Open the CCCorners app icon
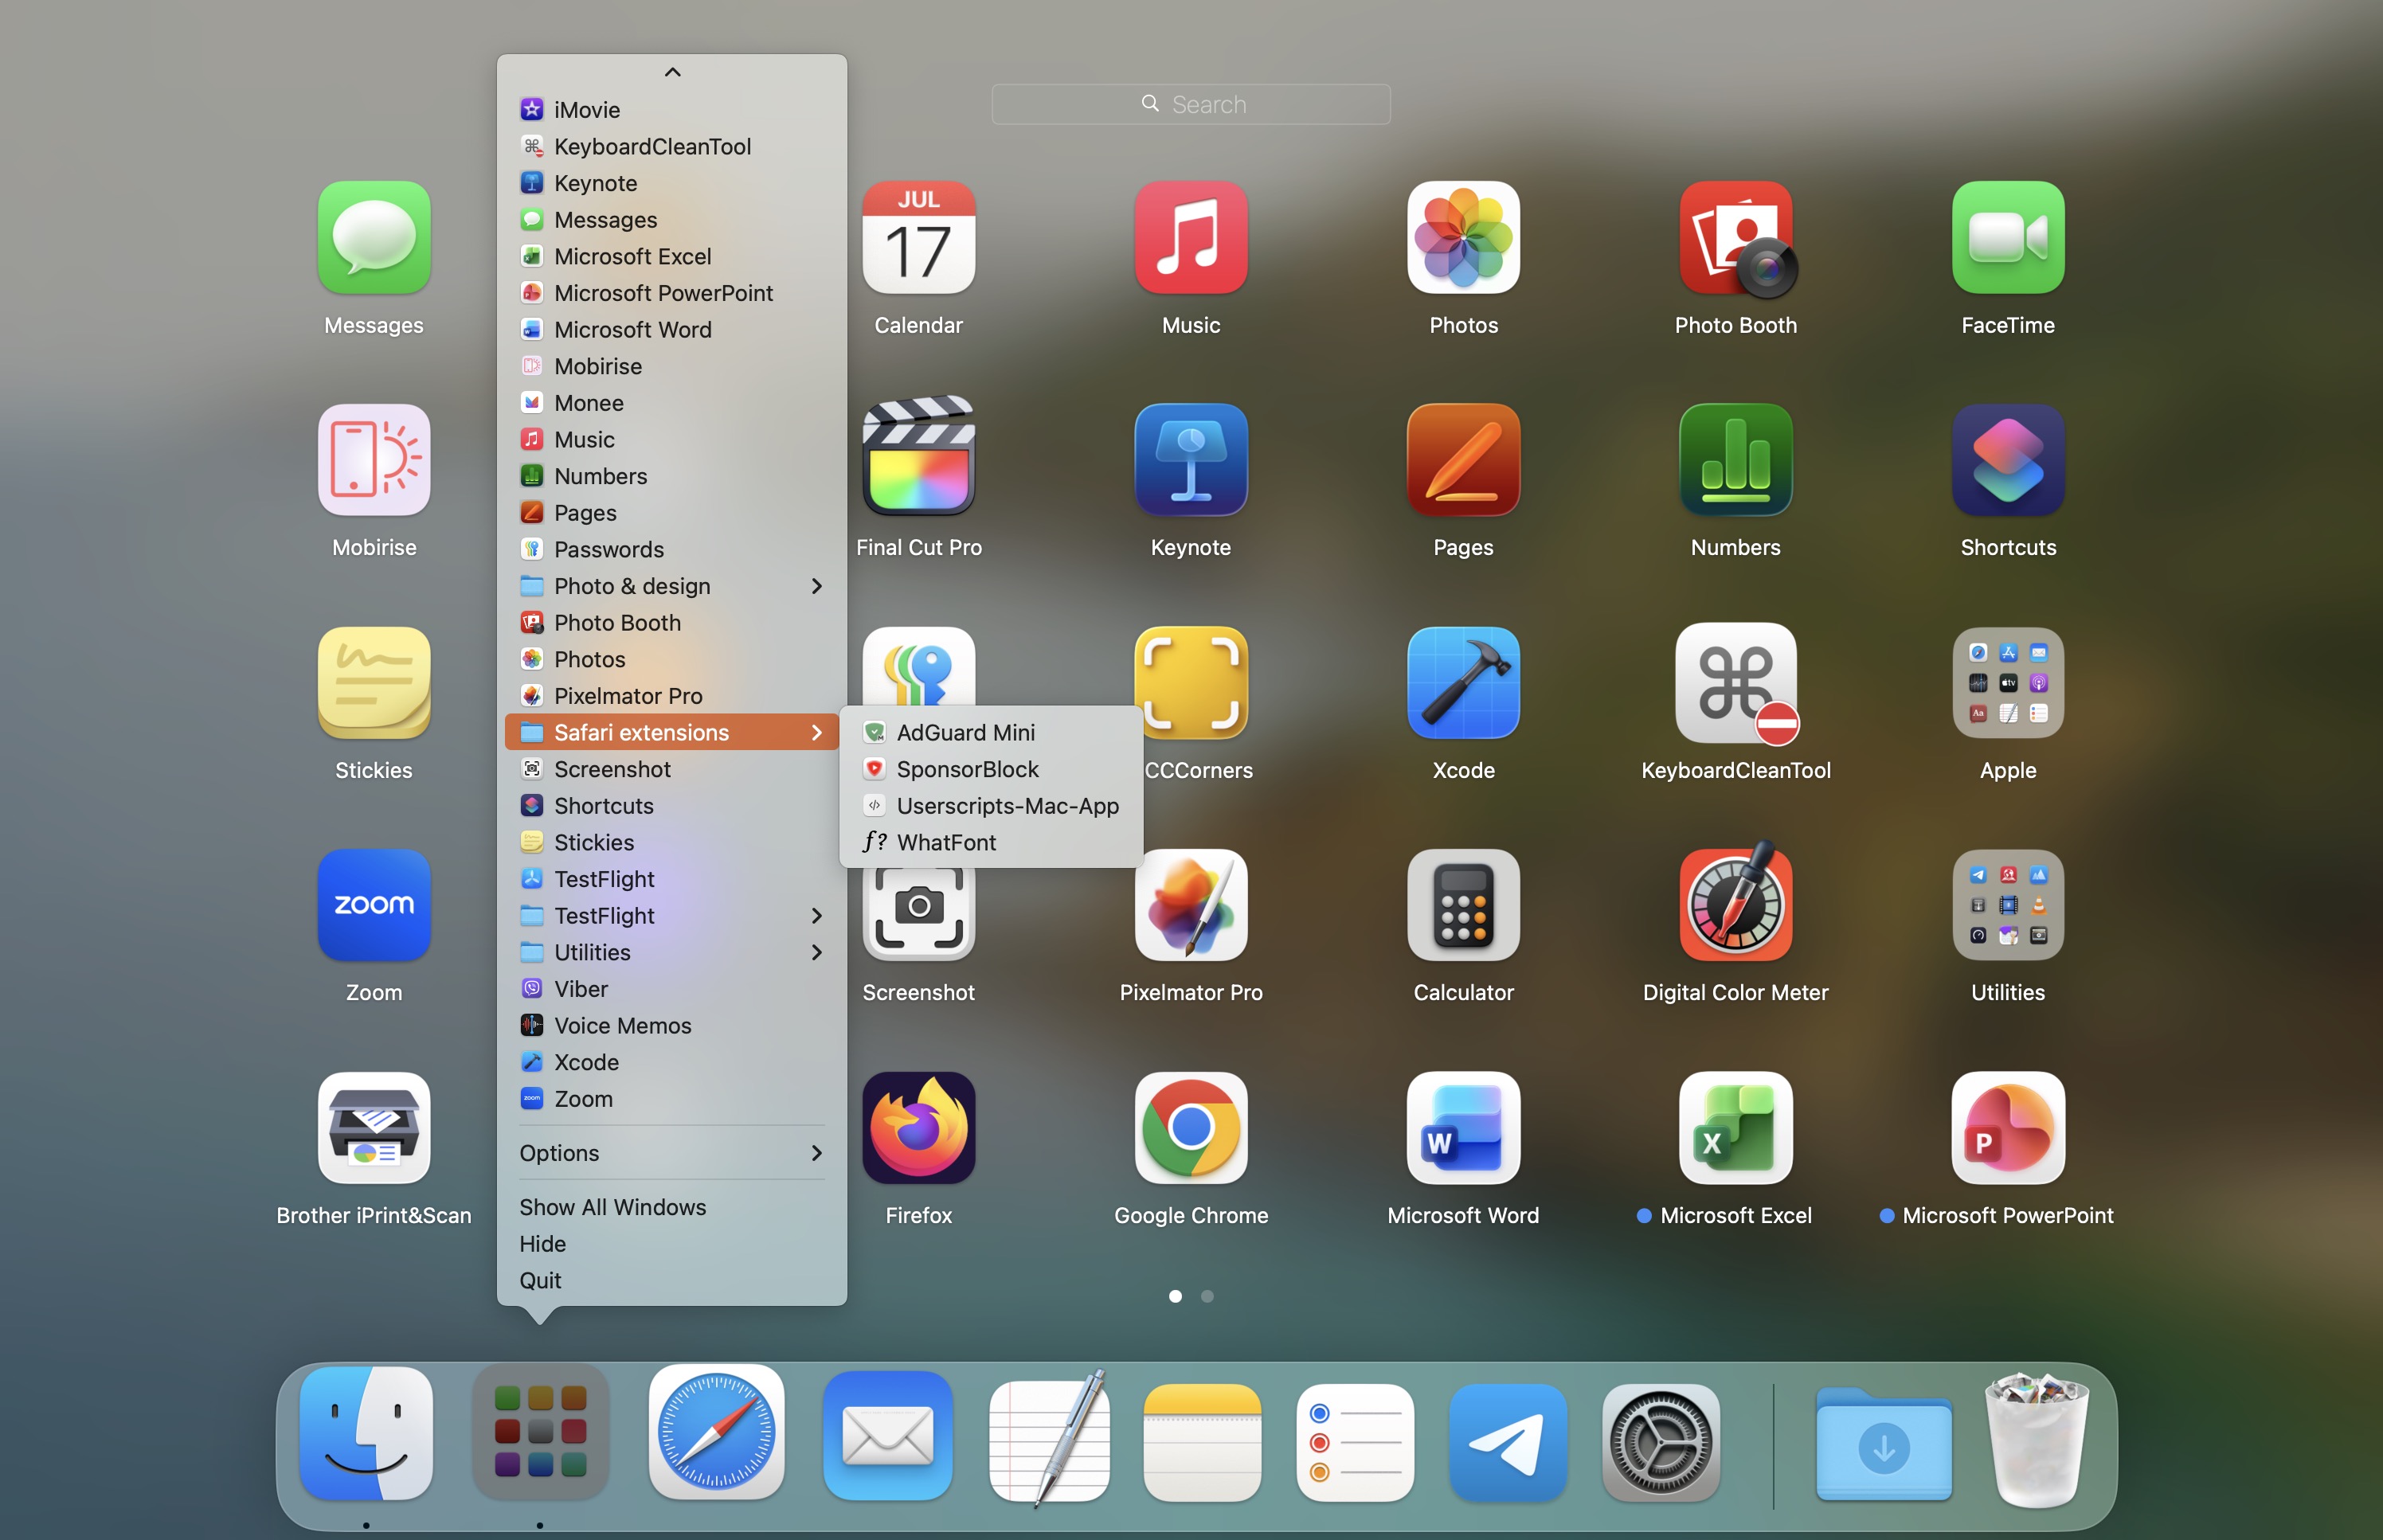 [1191, 683]
